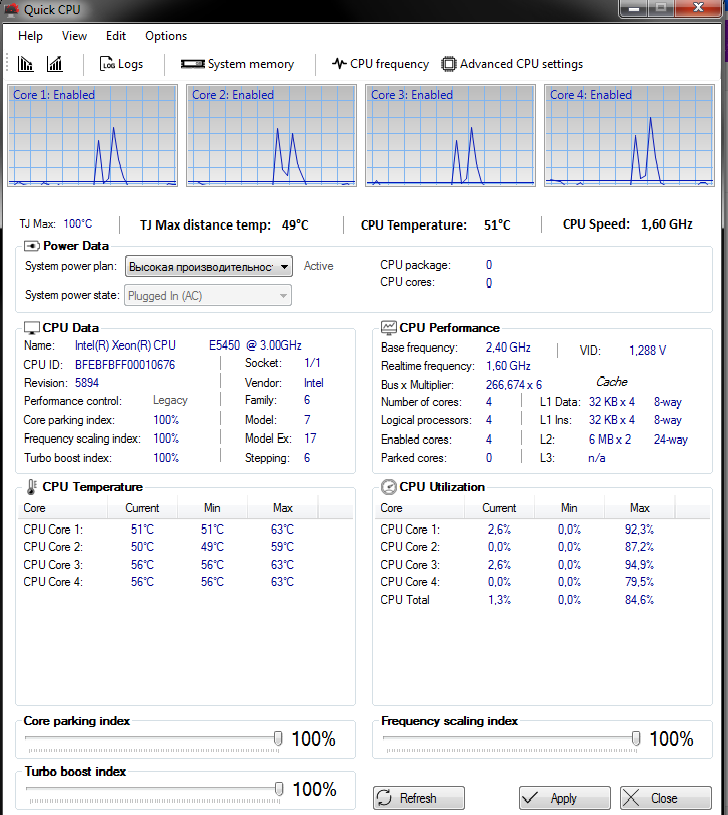Click the Frequency scaling index slider thumb
728x815 pixels.
(x=636, y=739)
